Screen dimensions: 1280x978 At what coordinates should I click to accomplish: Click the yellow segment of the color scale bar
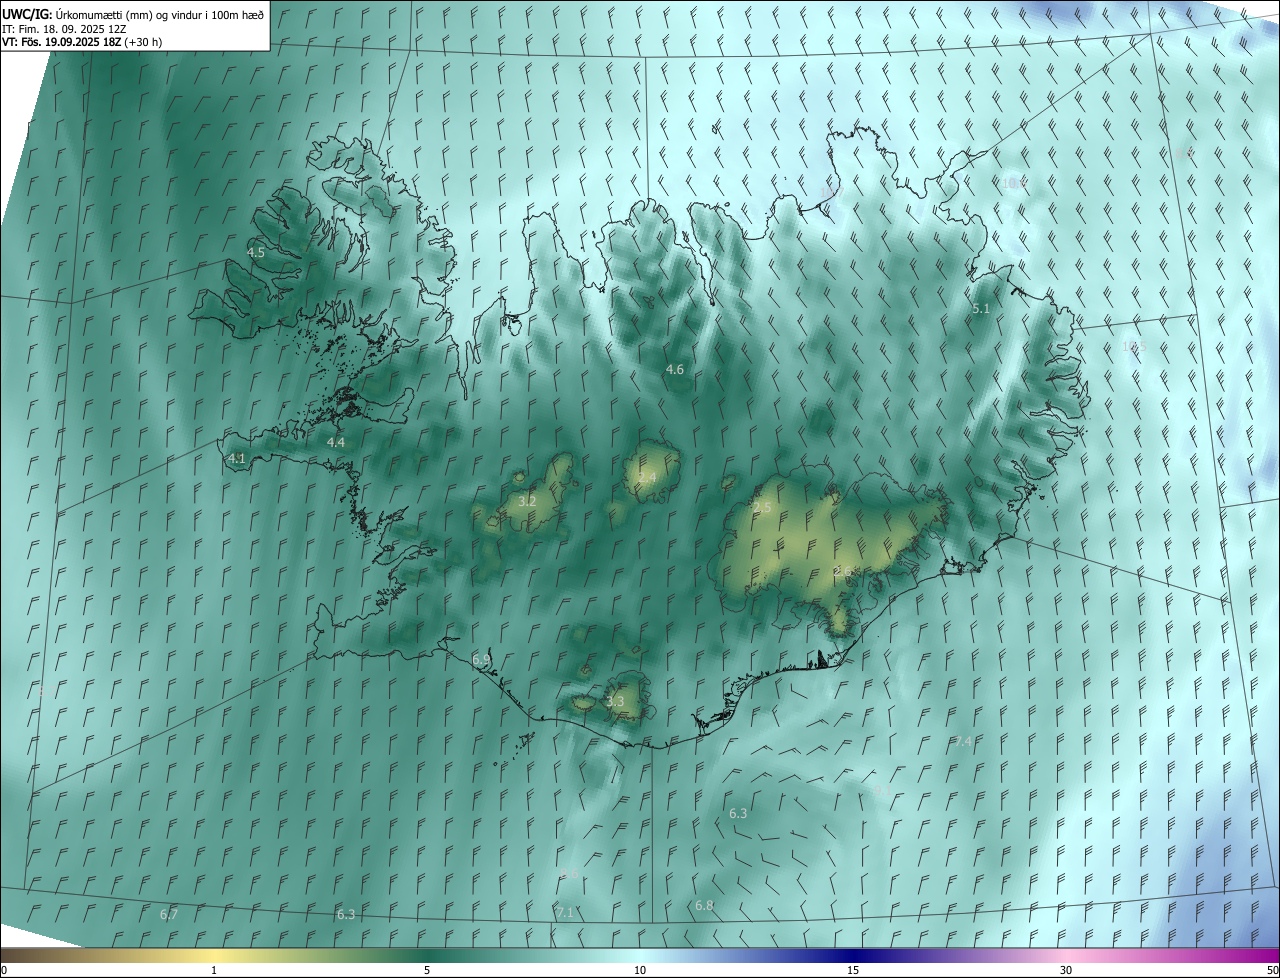(x=214, y=955)
